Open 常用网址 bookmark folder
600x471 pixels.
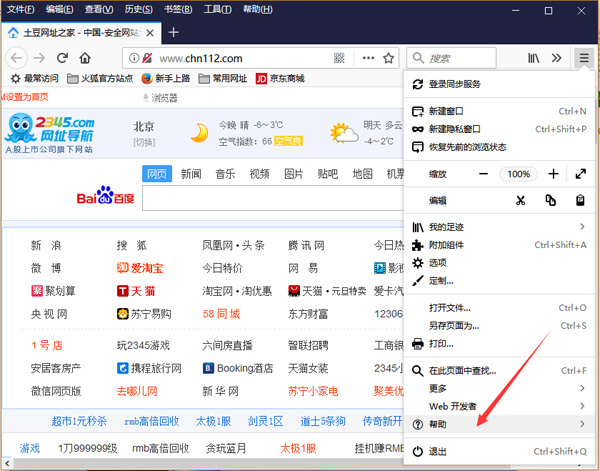tap(223, 79)
